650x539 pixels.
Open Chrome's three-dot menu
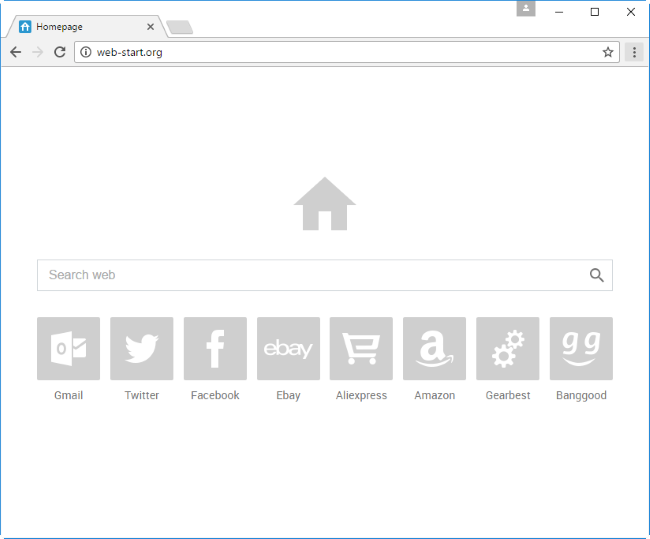click(634, 52)
